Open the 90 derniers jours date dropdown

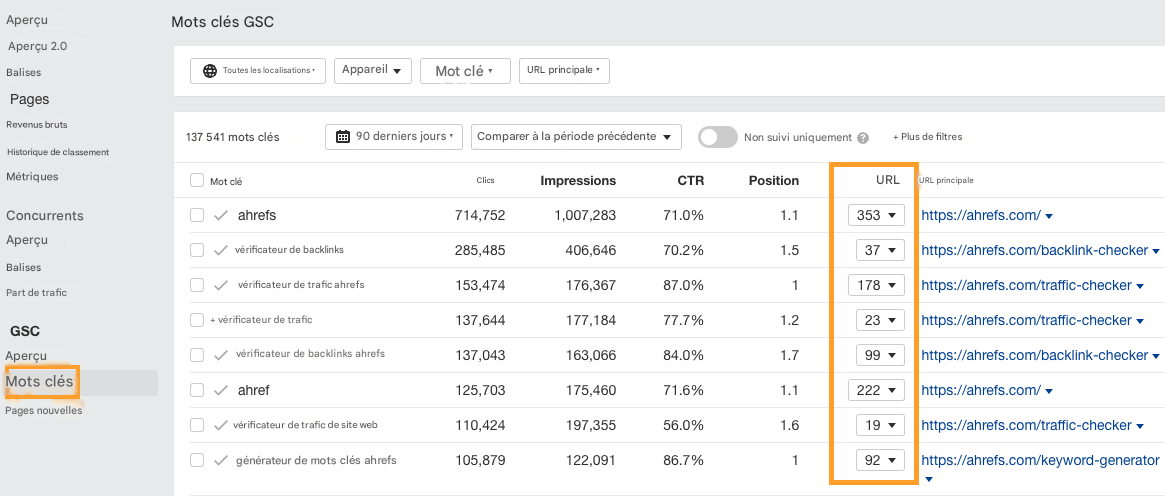(394, 137)
